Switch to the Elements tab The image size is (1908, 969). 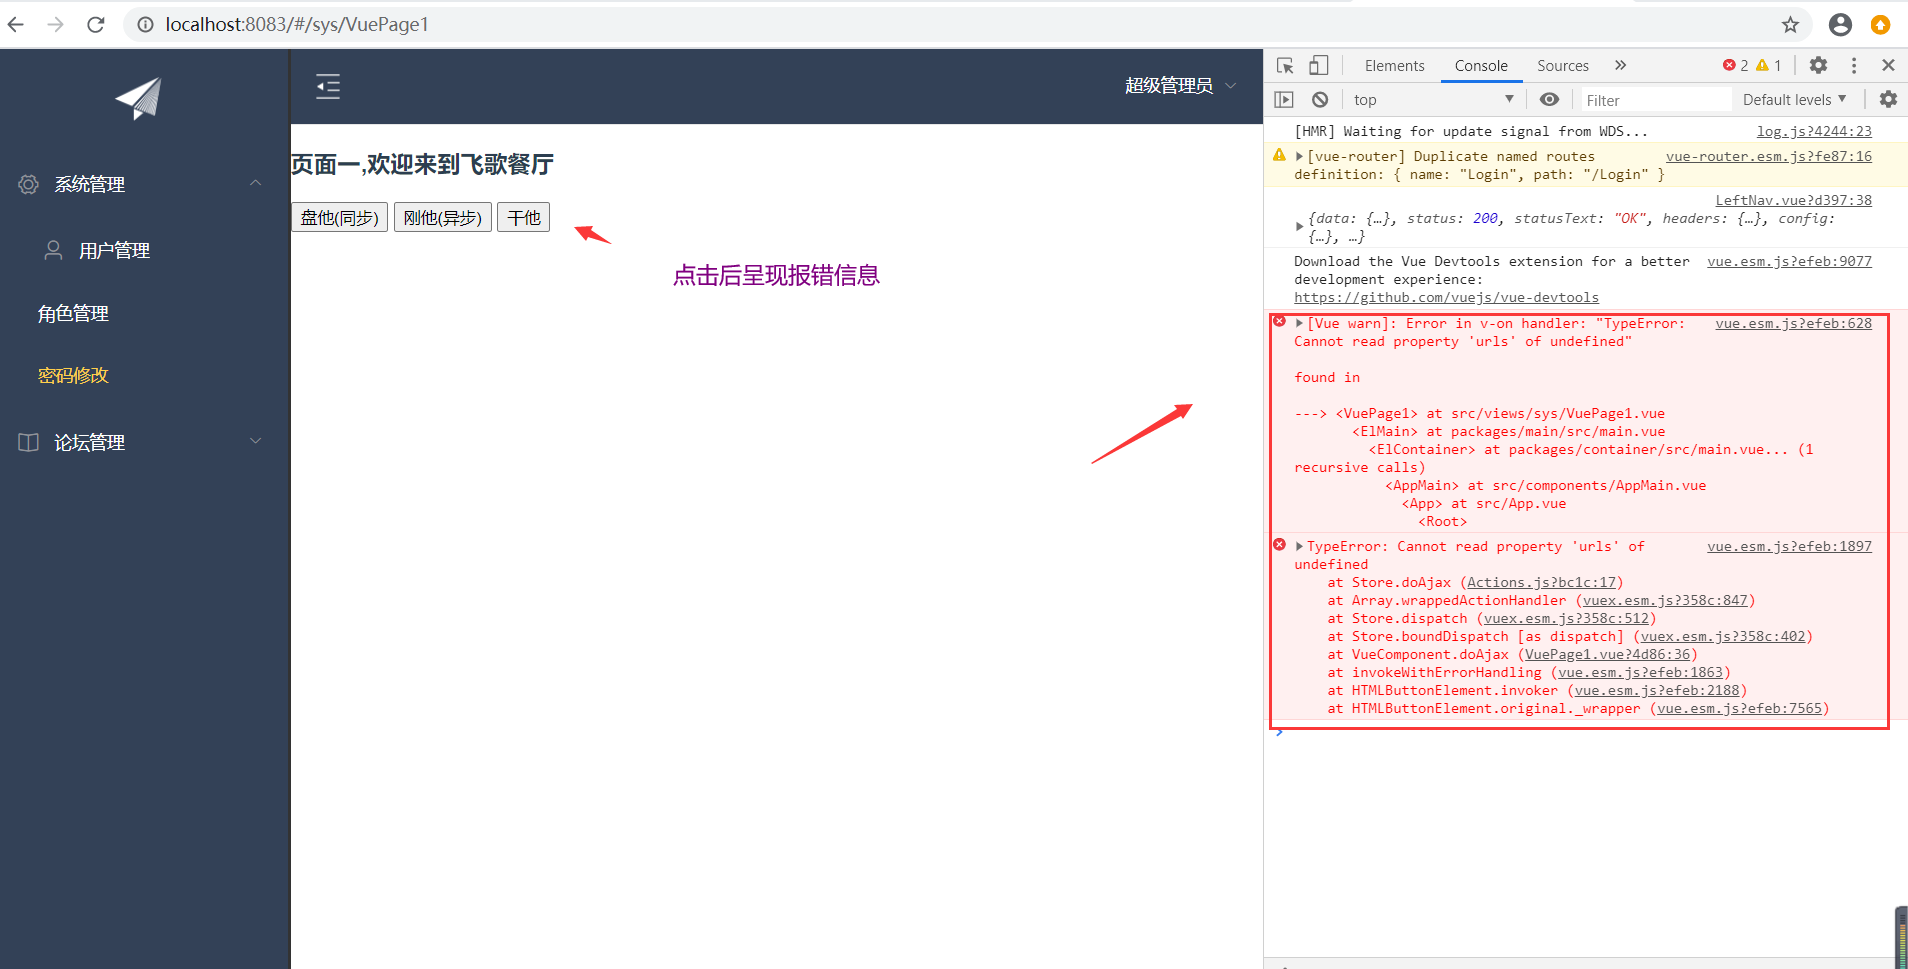coord(1394,65)
